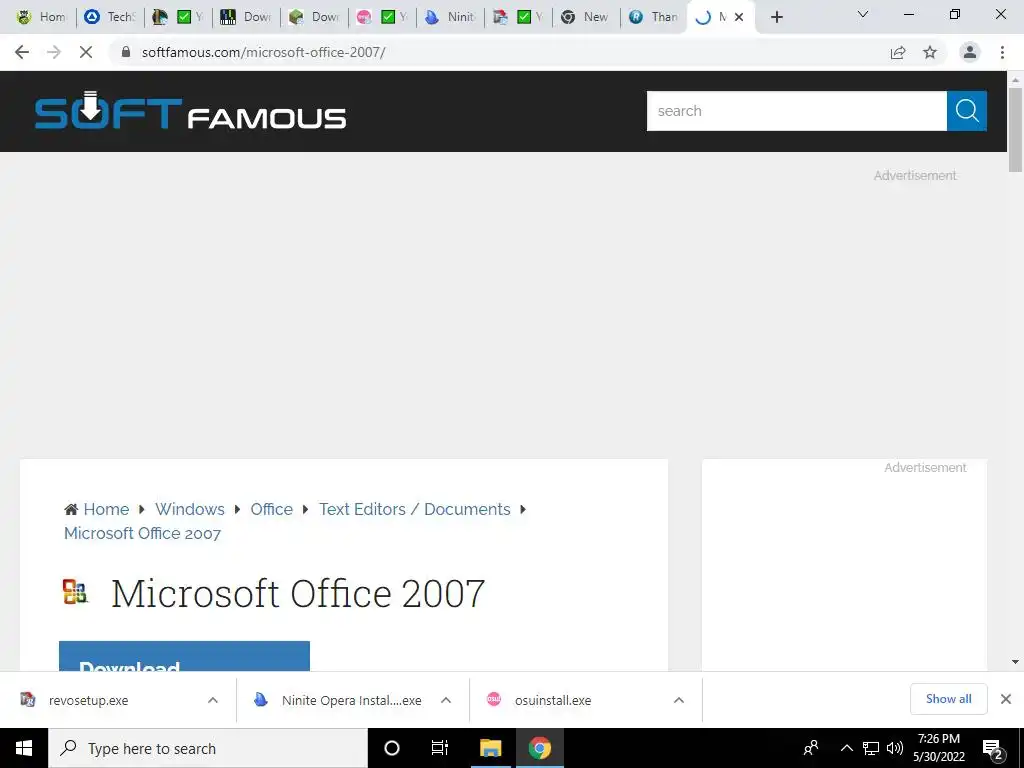Open the Office breadcrumb link

tap(272, 509)
